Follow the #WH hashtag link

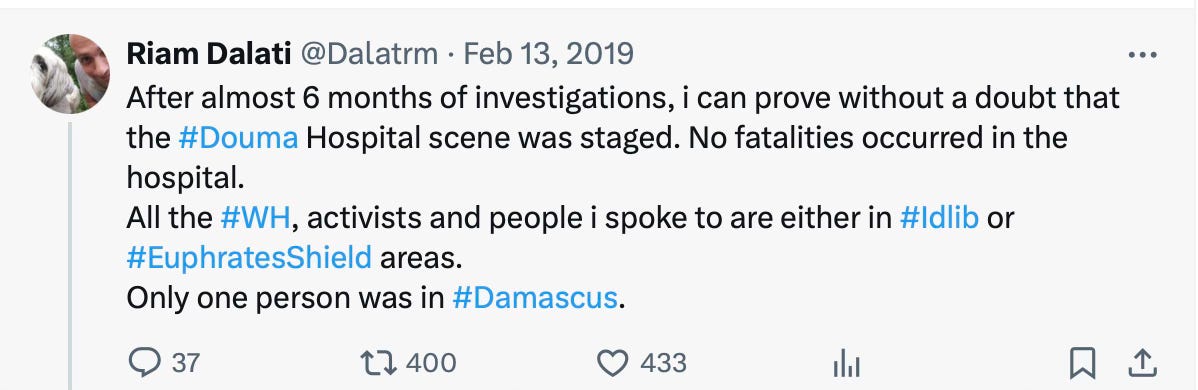[254, 218]
